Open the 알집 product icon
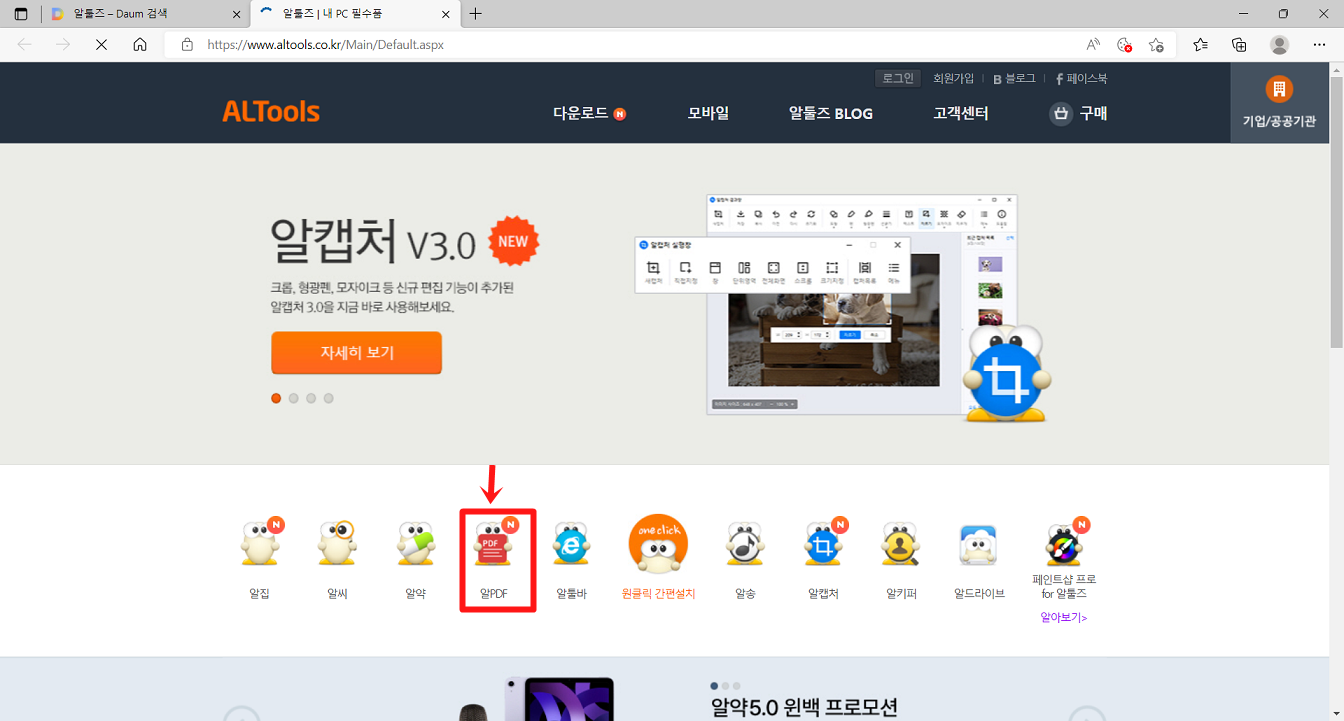 (260, 544)
